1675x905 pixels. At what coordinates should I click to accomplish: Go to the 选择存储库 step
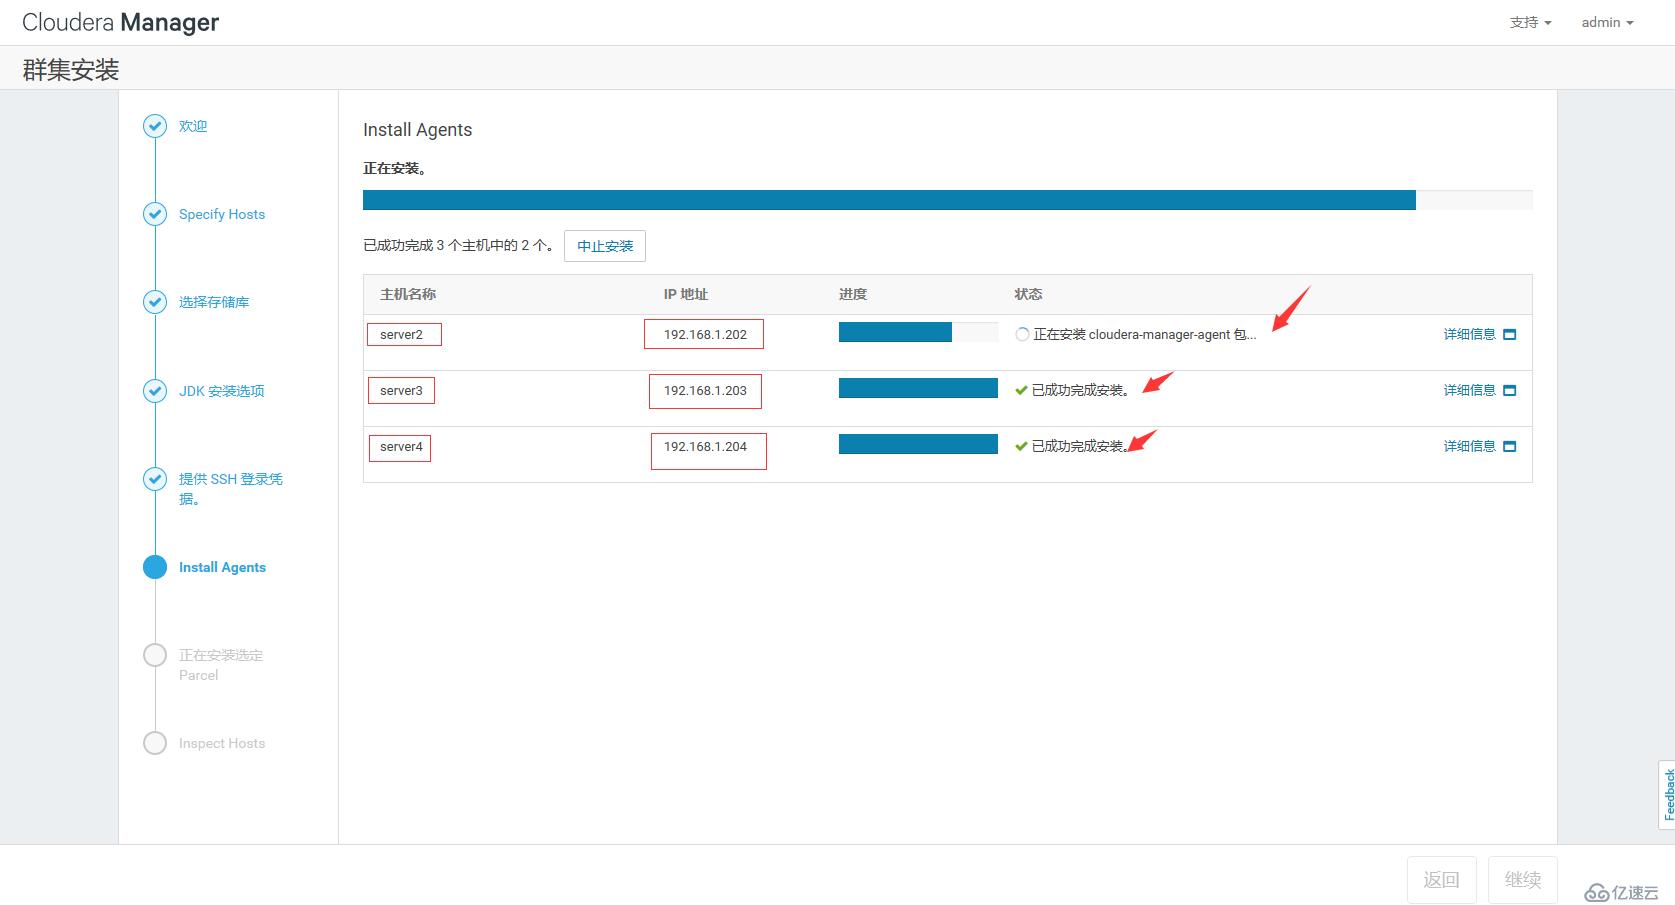coord(214,302)
